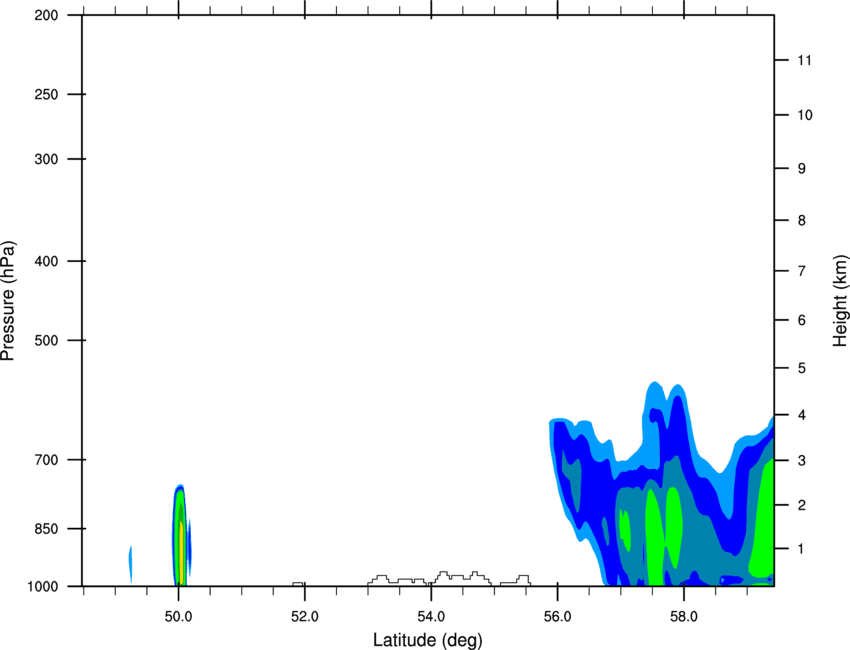Click the 700 pressure tick label
This screenshot has height=650, width=850.
(x=46, y=460)
